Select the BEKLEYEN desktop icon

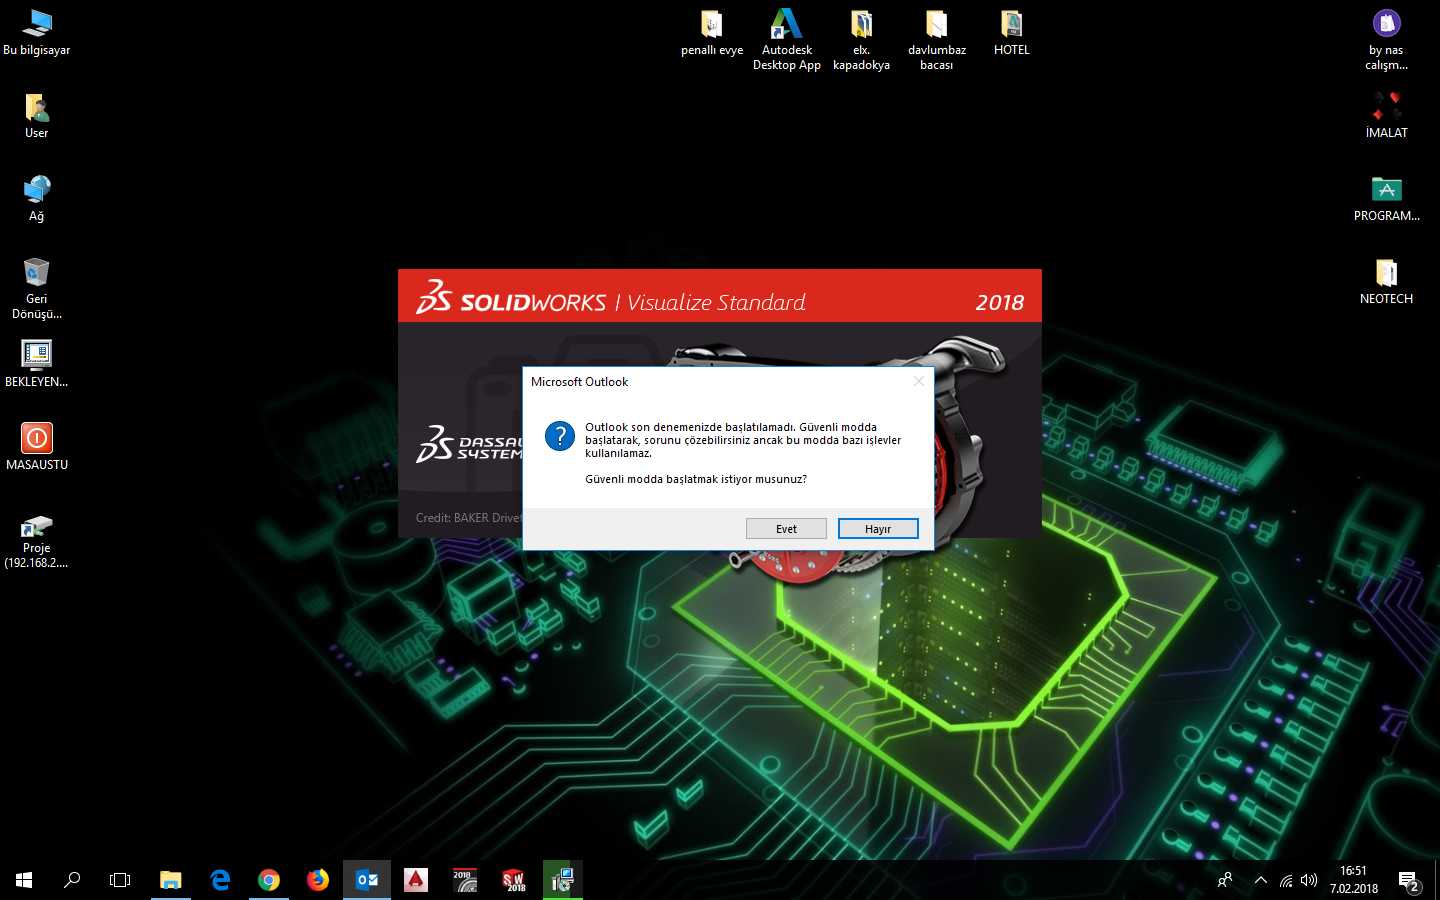point(37,364)
